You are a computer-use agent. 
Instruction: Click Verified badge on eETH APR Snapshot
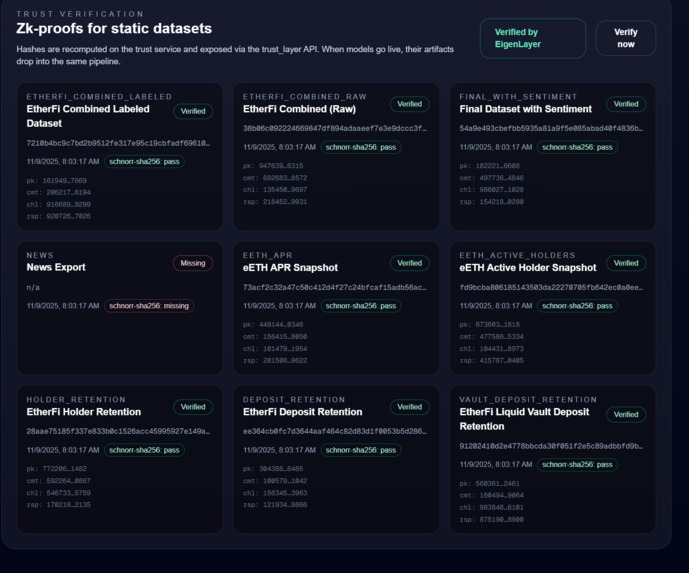click(410, 263)
